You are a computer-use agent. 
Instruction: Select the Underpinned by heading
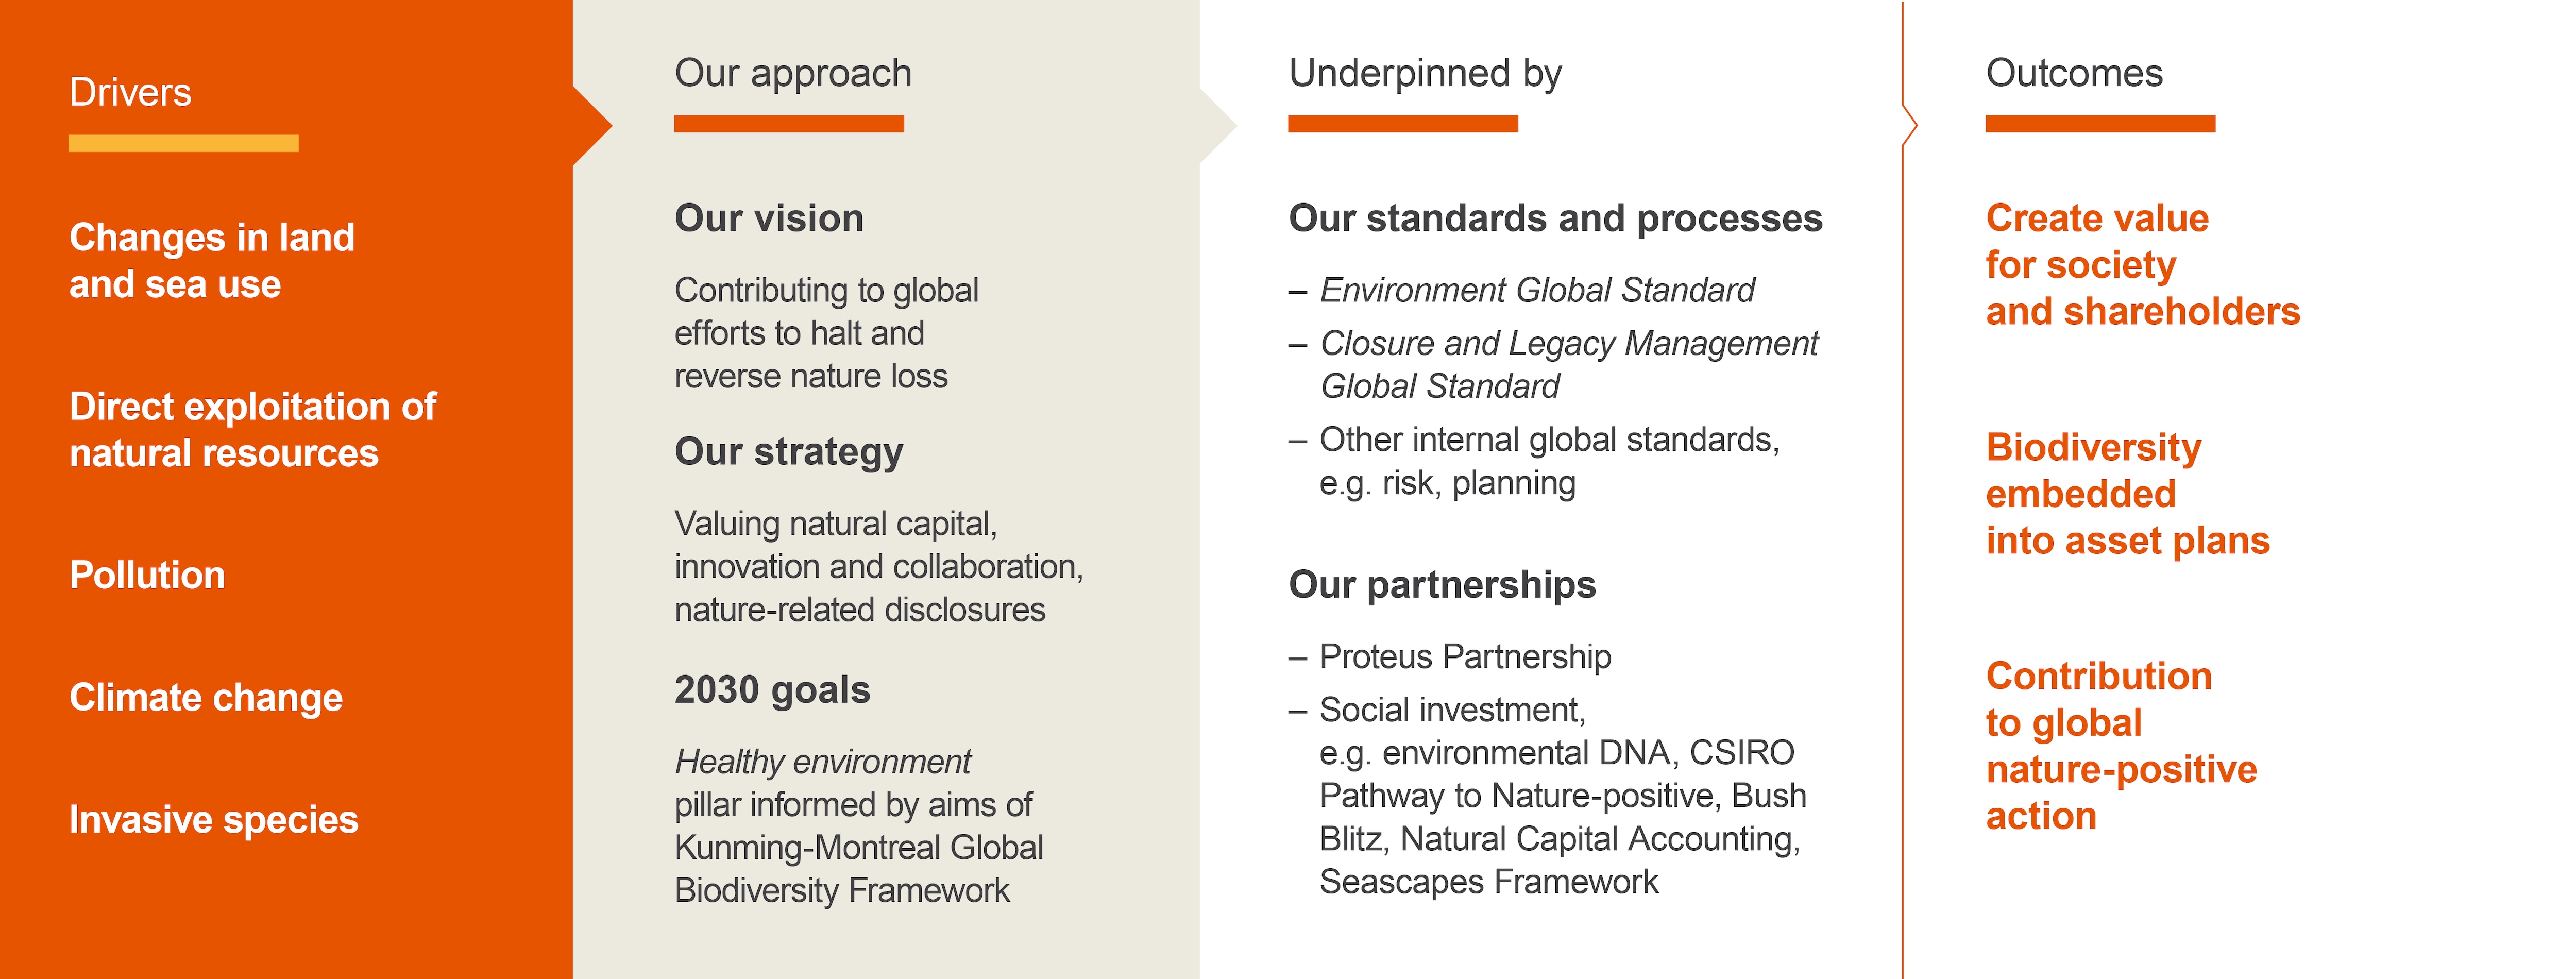[x=1424, y=73]
